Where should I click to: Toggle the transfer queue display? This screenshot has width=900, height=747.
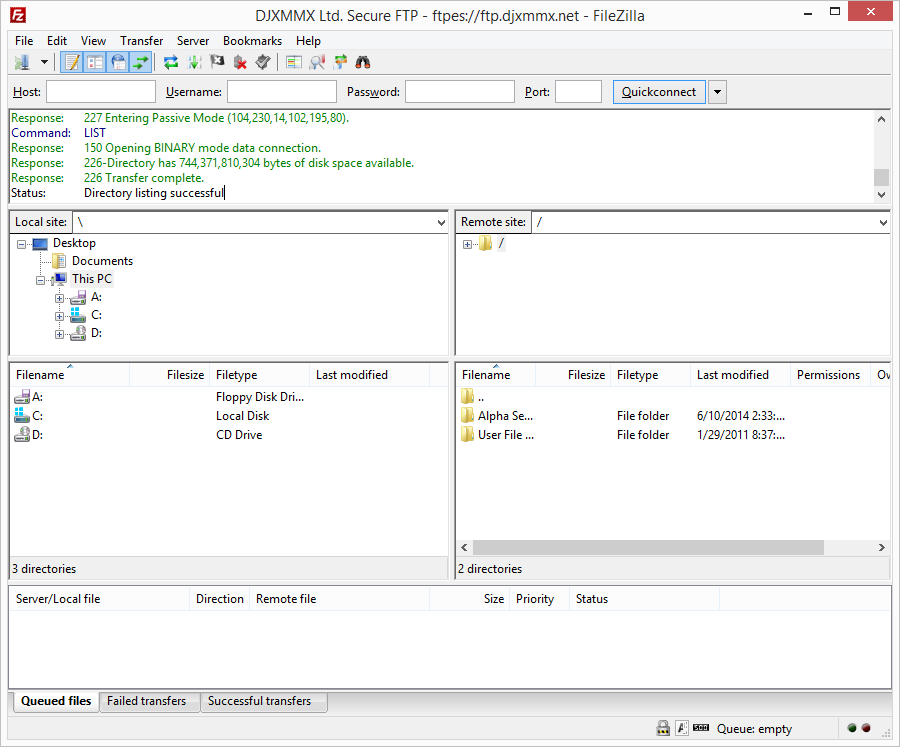point(141,62)
